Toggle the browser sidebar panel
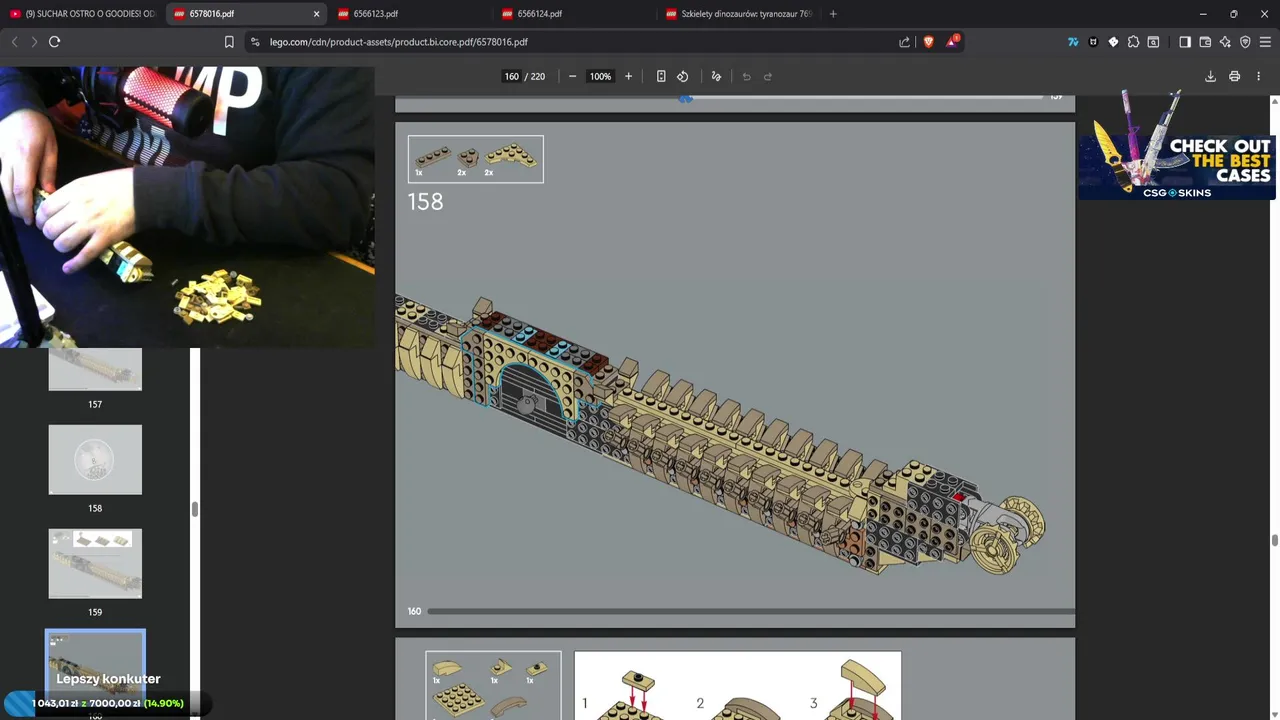Image resolution: width=1280 pixels, height=720 pixels. pos(1185,42)
